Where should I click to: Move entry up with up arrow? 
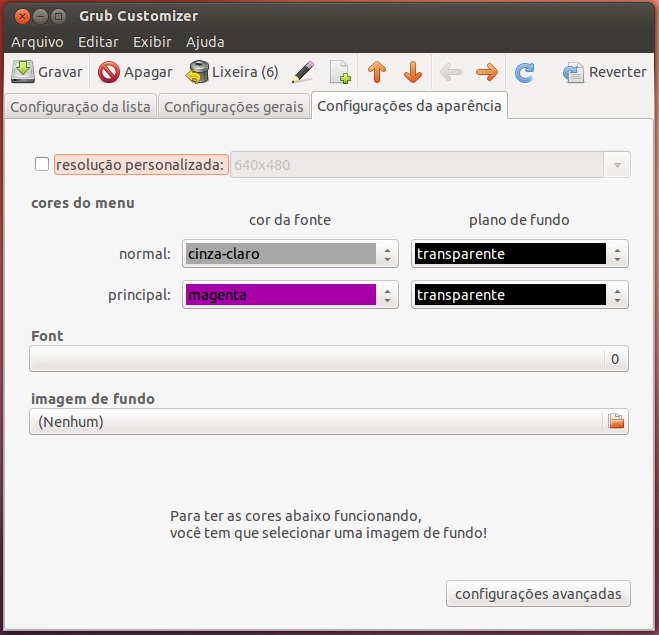tap(377, 72)
